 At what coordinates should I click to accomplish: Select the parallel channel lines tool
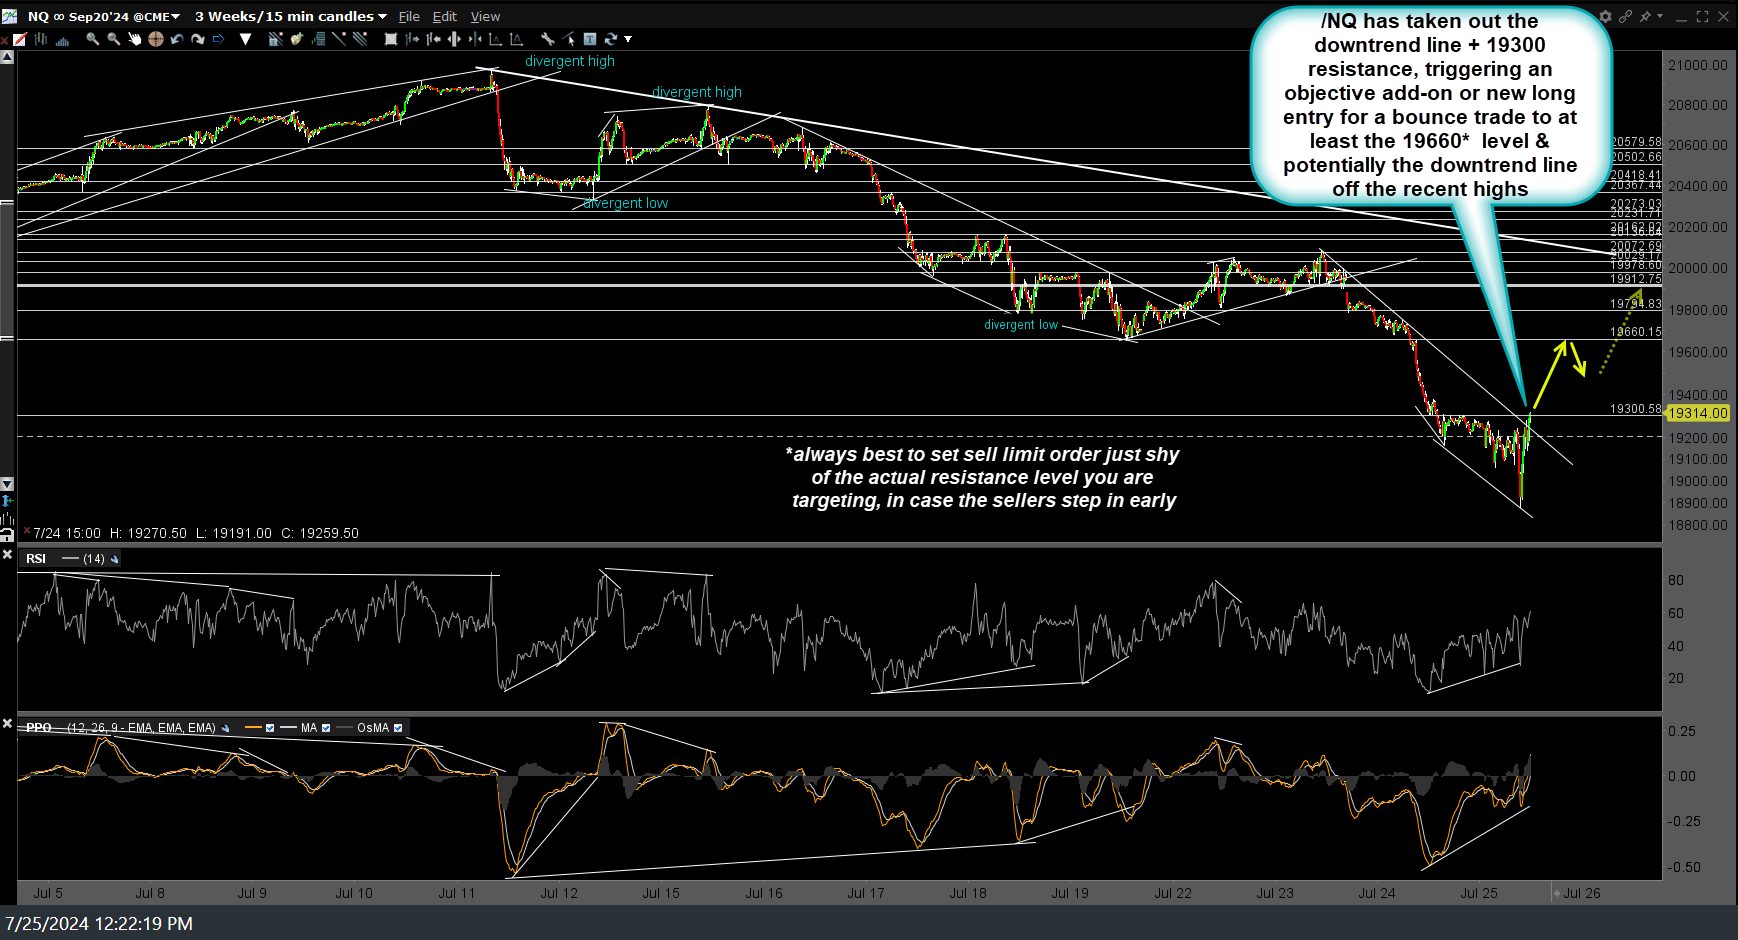pyautogui.click(x=360, y=39)
